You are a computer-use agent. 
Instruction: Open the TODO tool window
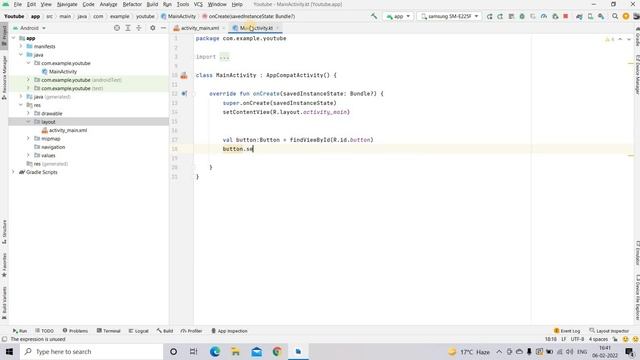click(44, 331)
